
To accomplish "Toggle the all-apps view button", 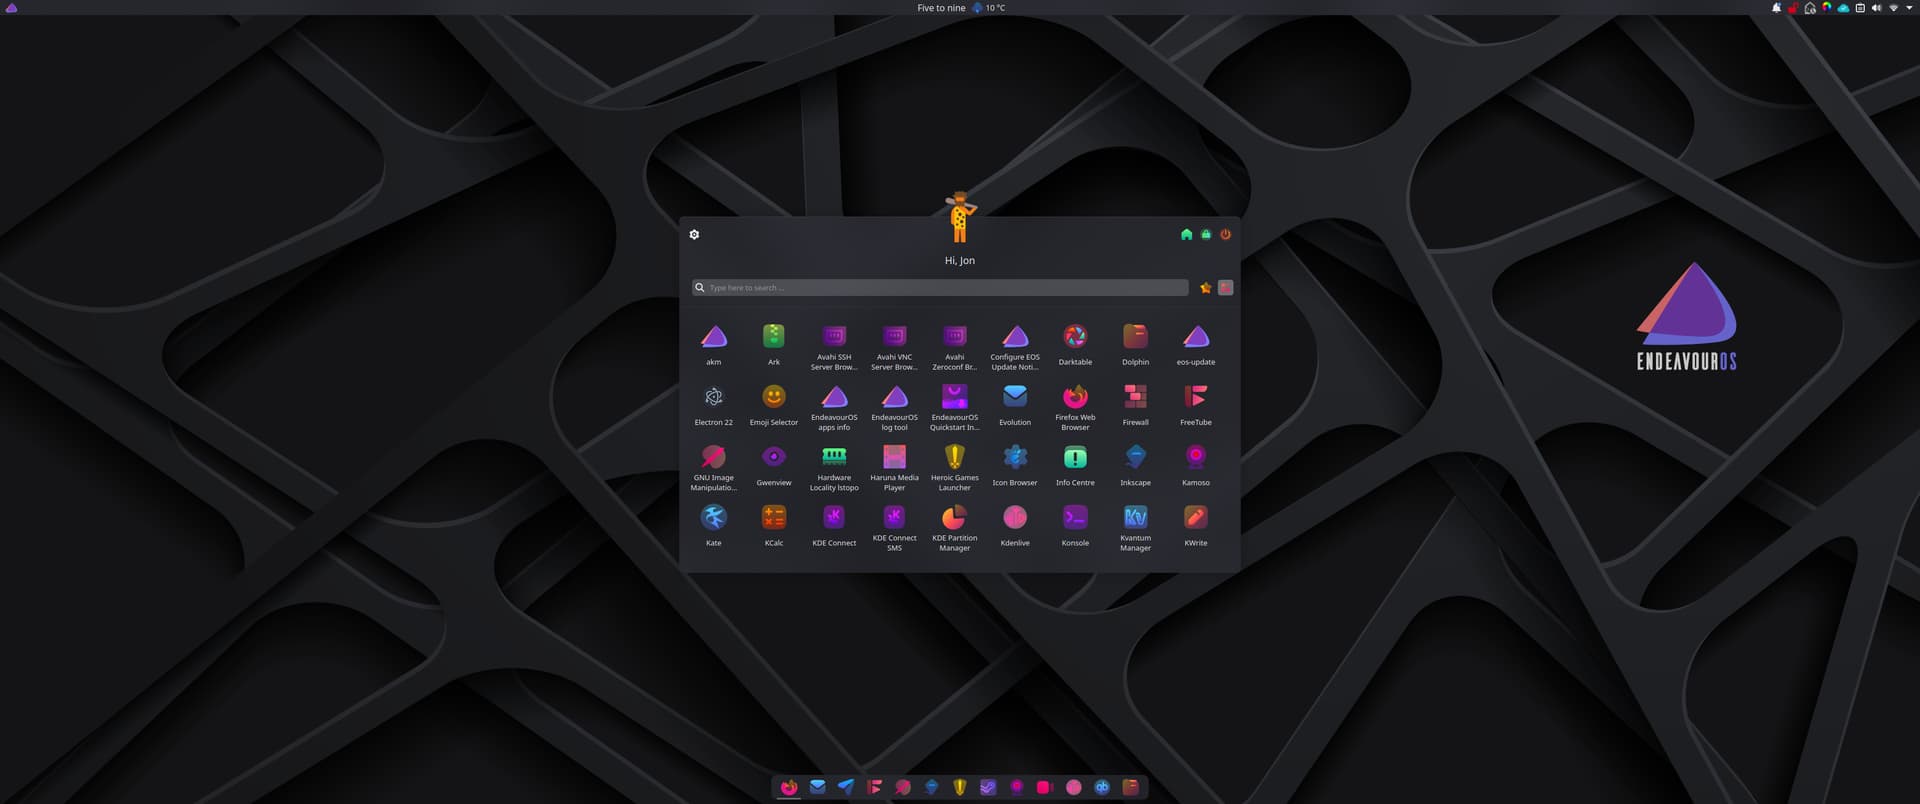I will 1225,288.
